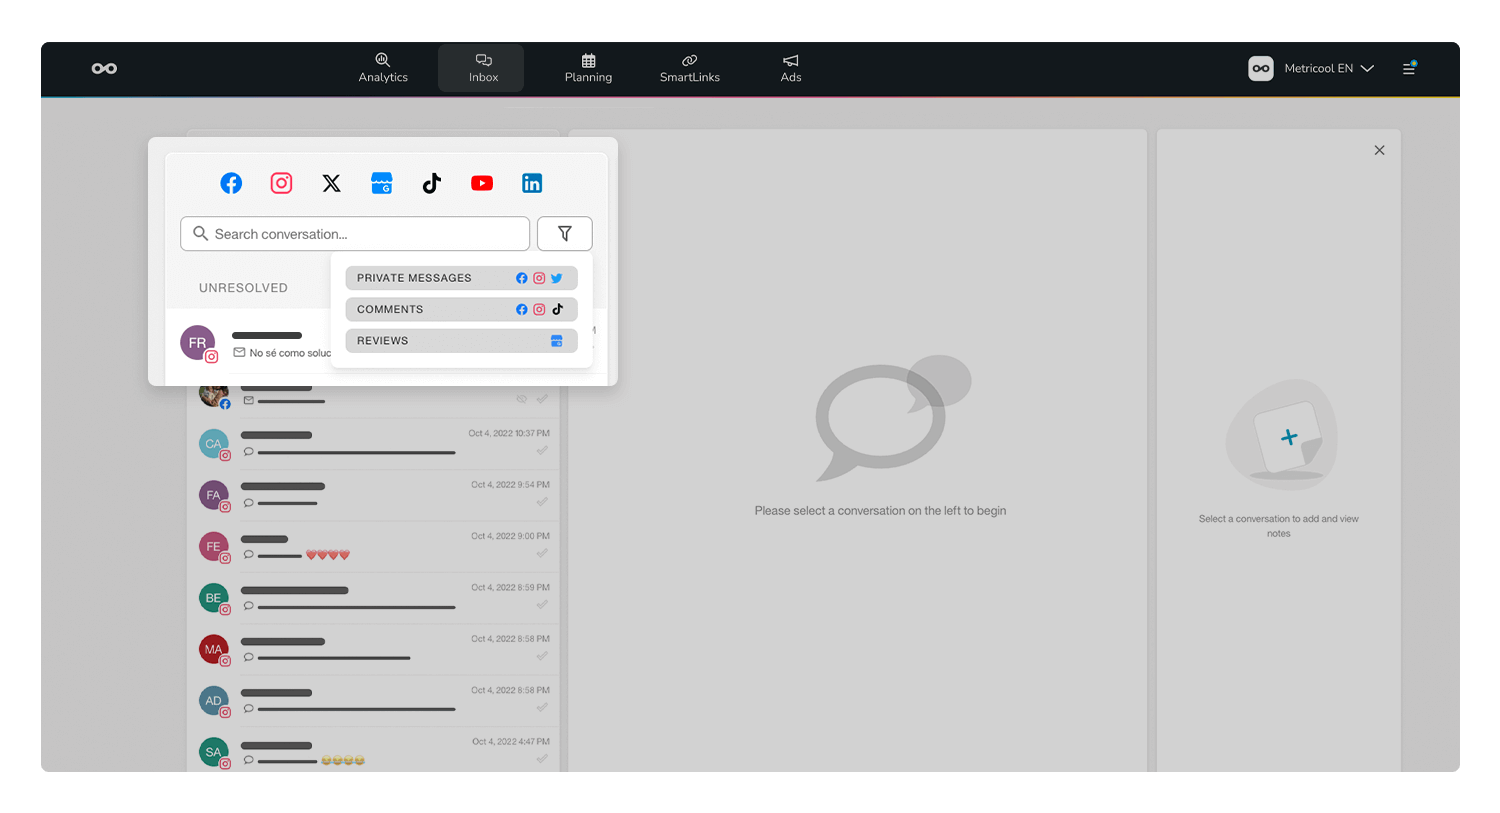Click the Metricool EN brand avatar
The height and width of the screenshot is (813, 1500).
tap(1261, 68)
